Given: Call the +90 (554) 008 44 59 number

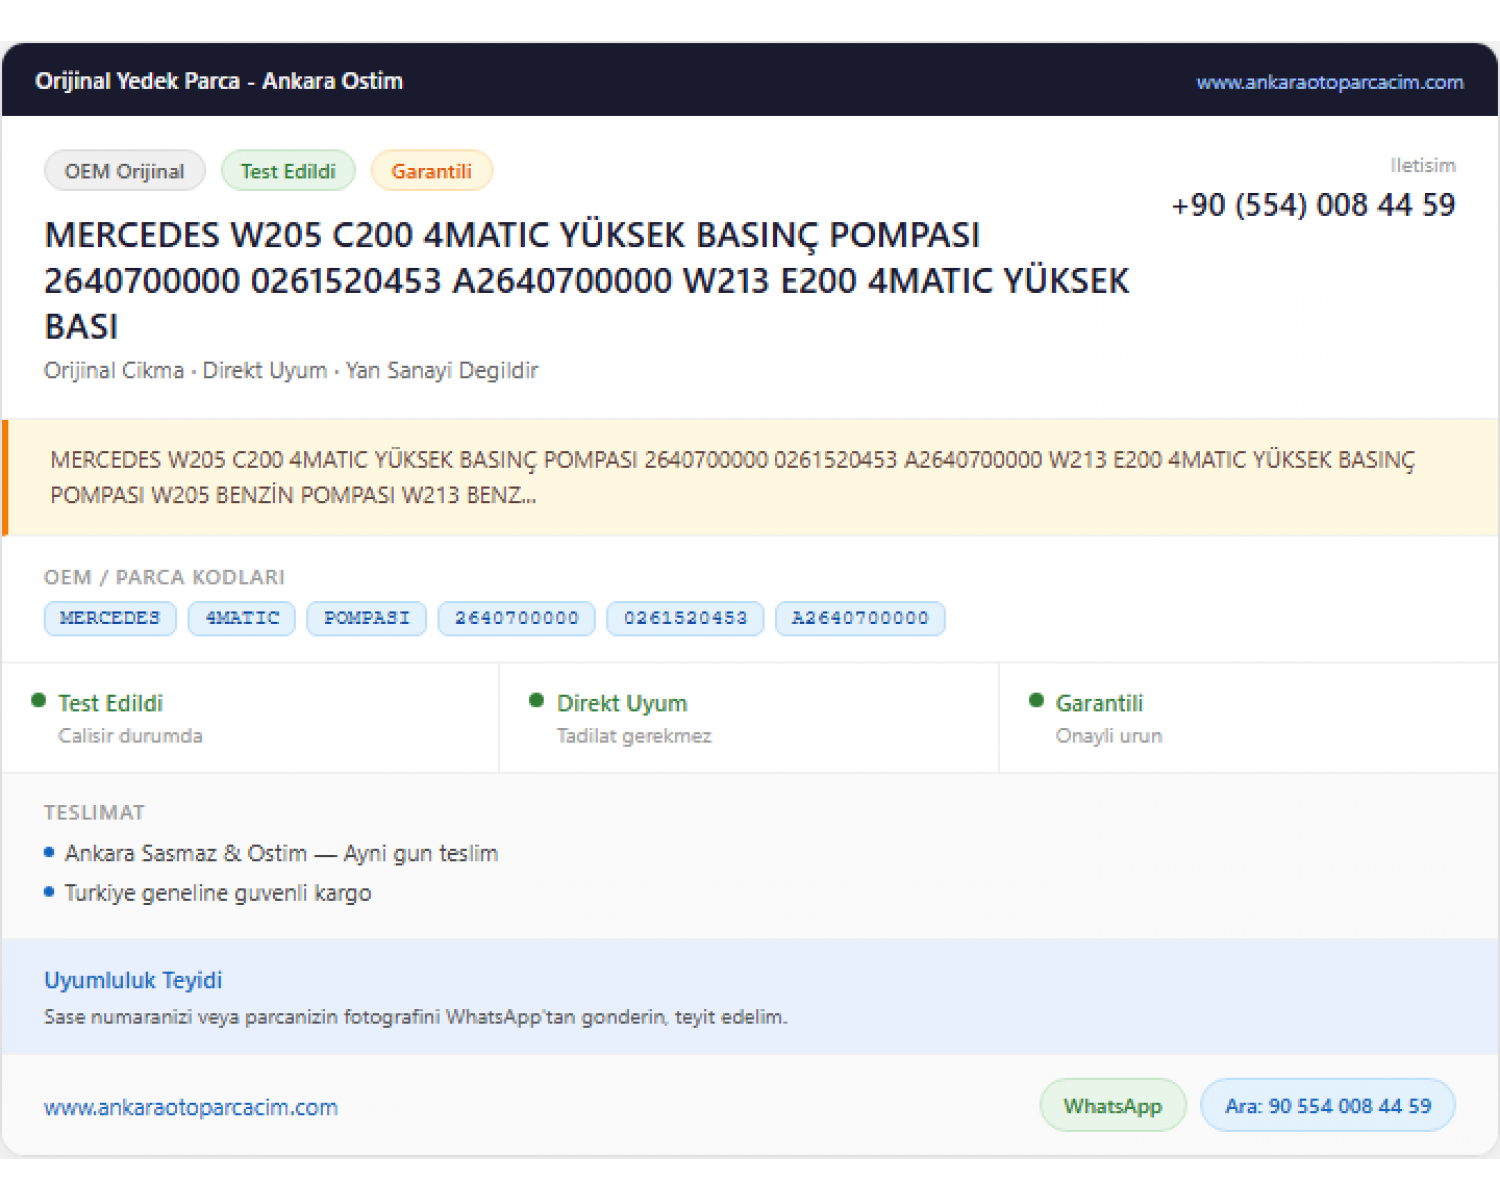Looking at the screenshot, I should point(1313,205).
